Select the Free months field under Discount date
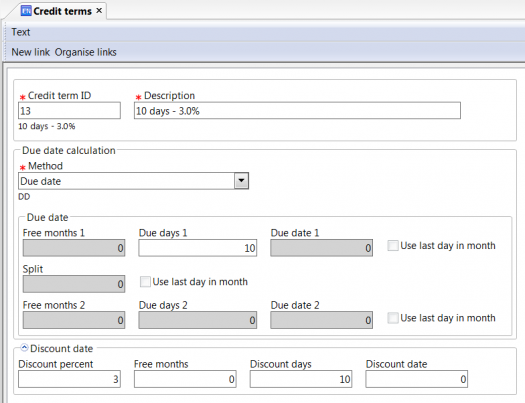525x403 pixels. coord(185,379)
